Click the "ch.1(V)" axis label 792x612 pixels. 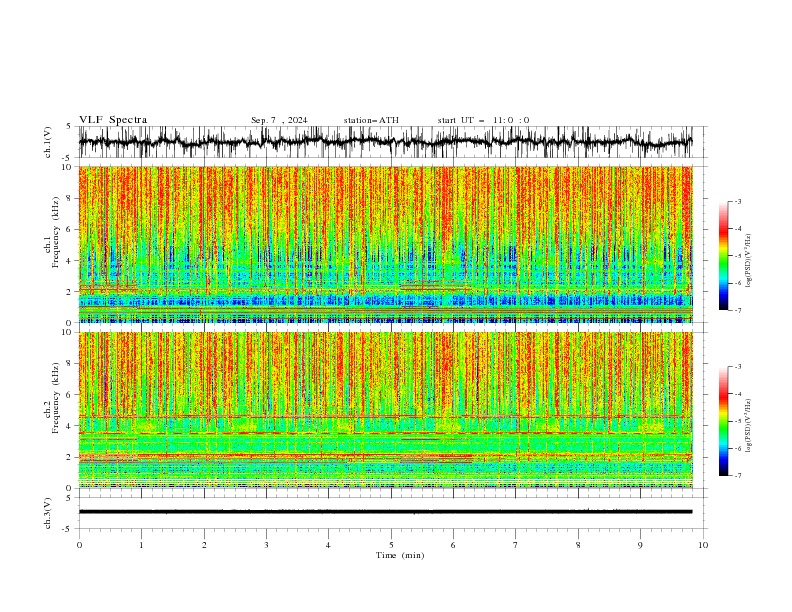pyautogui.click(x=48, y=142)
